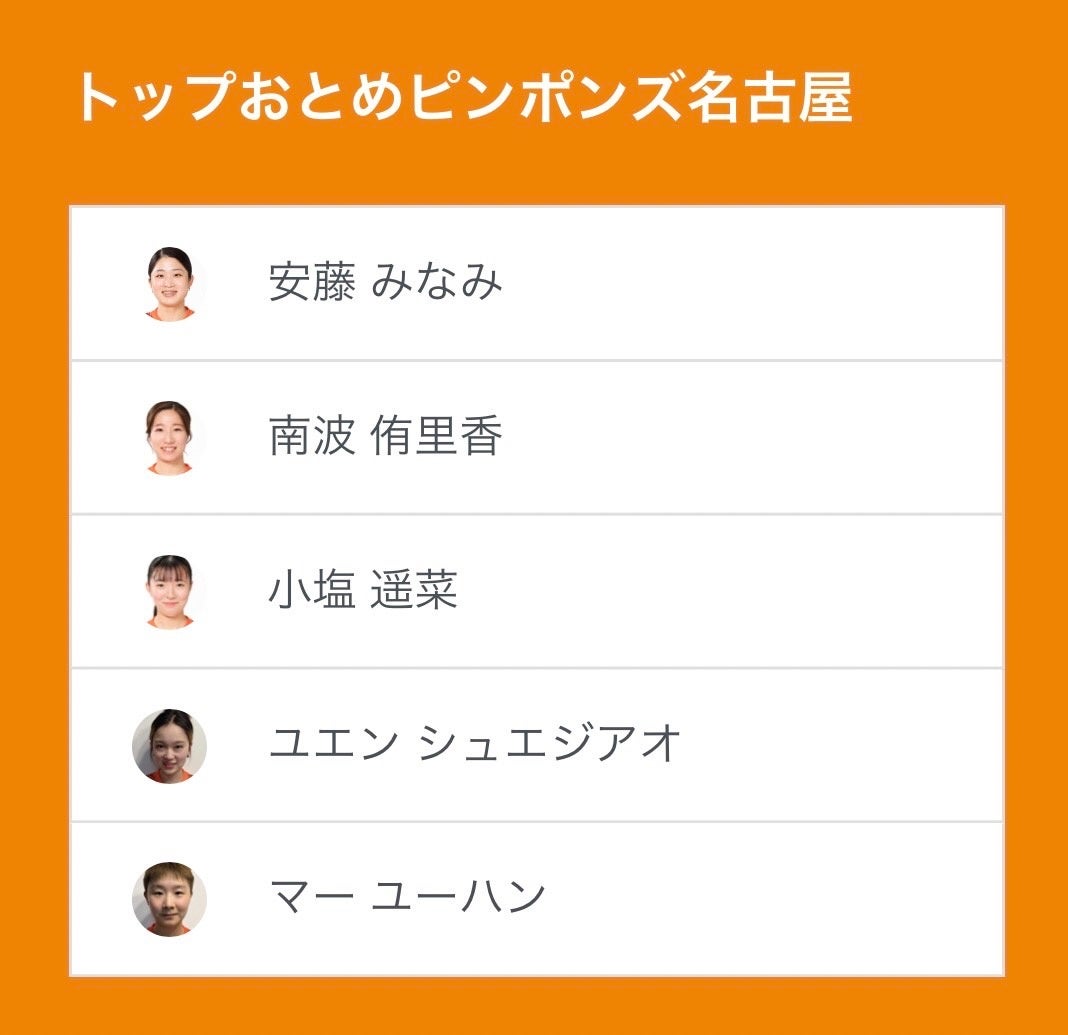Click the surname 安藤 in the first row
The height and width of the screenshot is (1035, 1068).
pyautogui.click(x=312, y=283)
